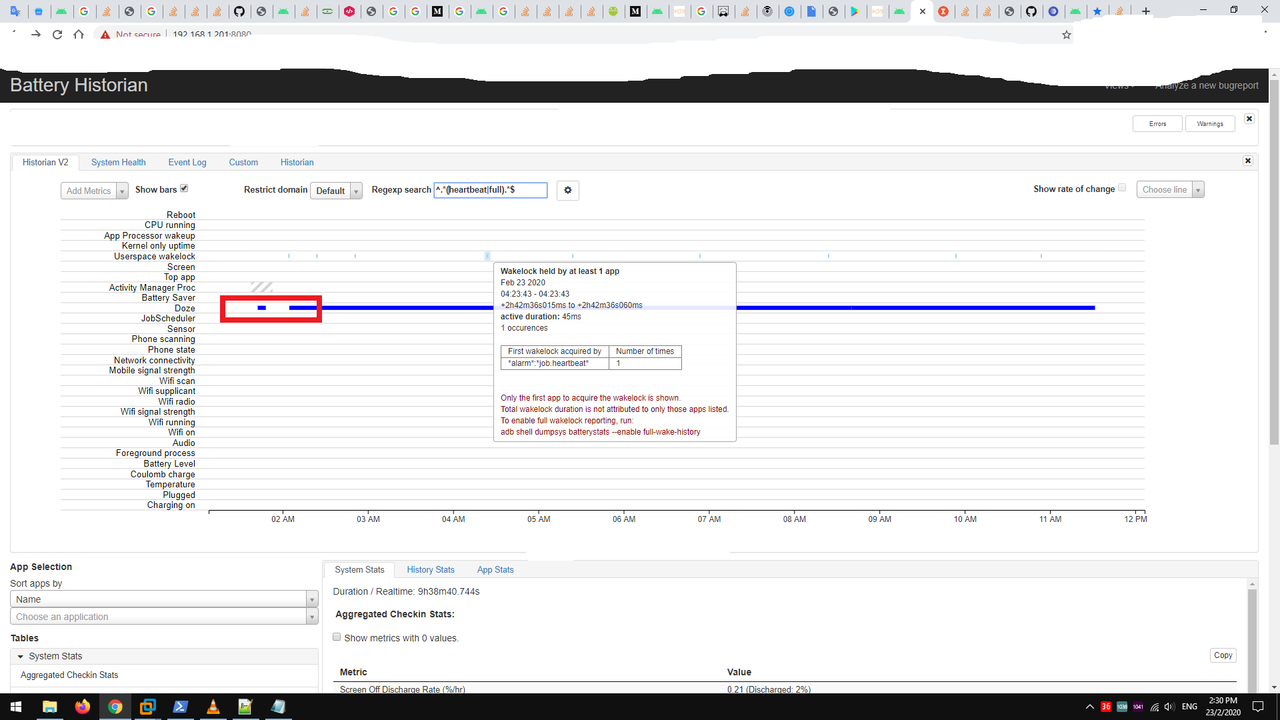Image resolution: width=1280 pixels, height=720 pixels.
Task: Click the Coulomb charge metric label
Action: point(163,474)
